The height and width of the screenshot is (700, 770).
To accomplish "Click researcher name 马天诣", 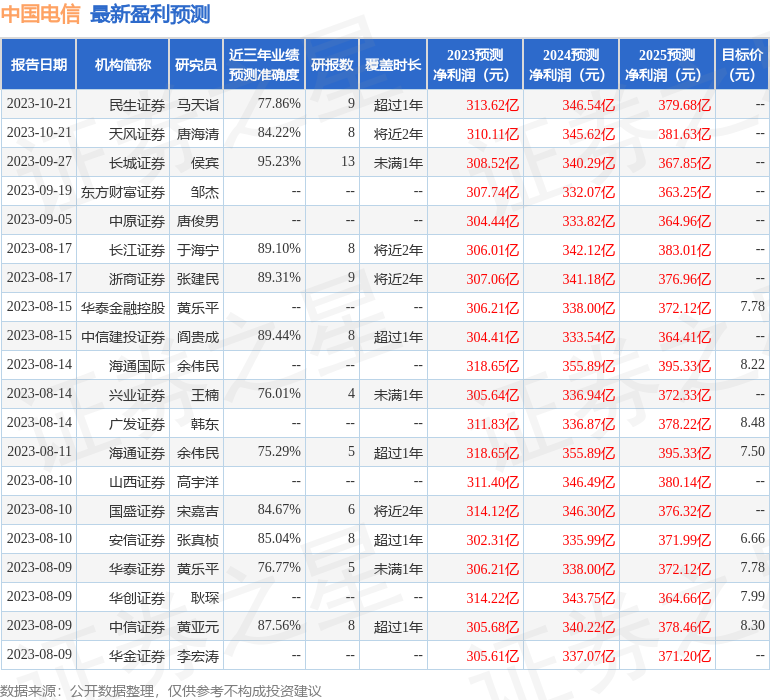I will tap(197, 105).
